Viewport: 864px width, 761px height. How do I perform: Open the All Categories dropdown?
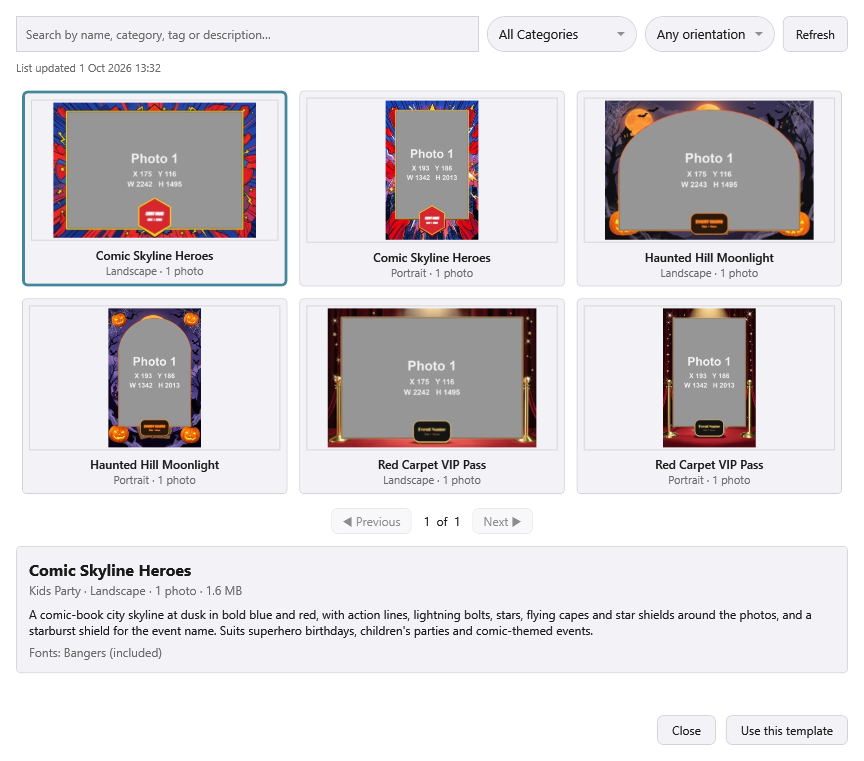point(561,34)
